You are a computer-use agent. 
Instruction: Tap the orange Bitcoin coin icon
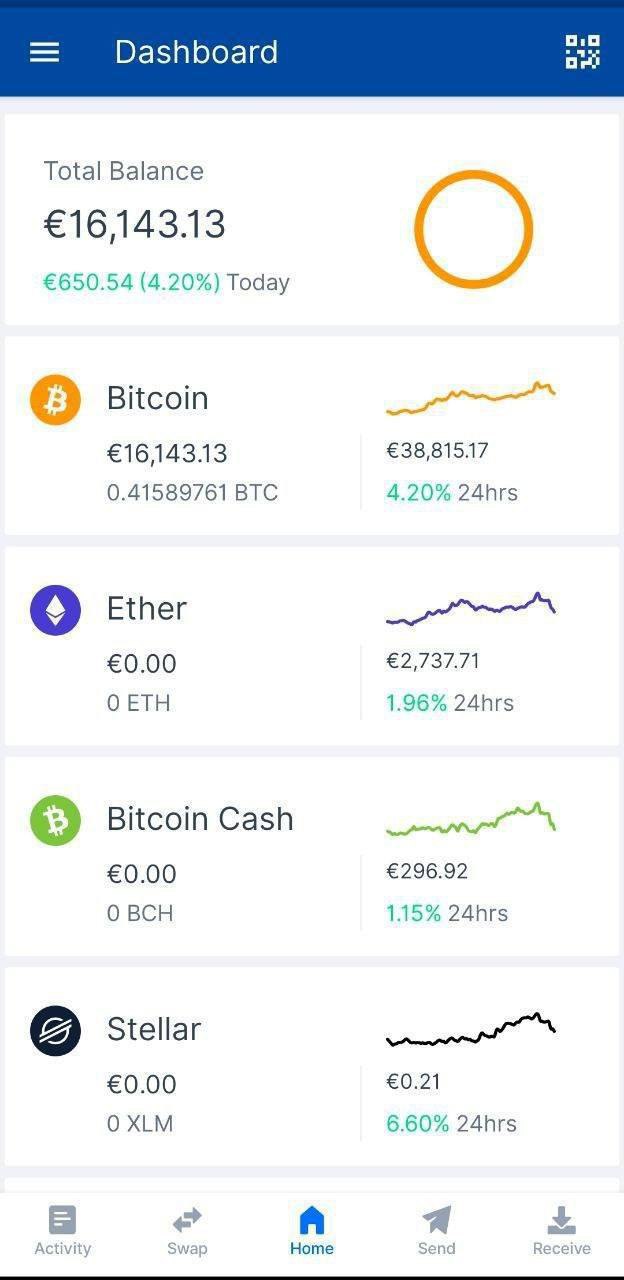click(x=55, y=400)
